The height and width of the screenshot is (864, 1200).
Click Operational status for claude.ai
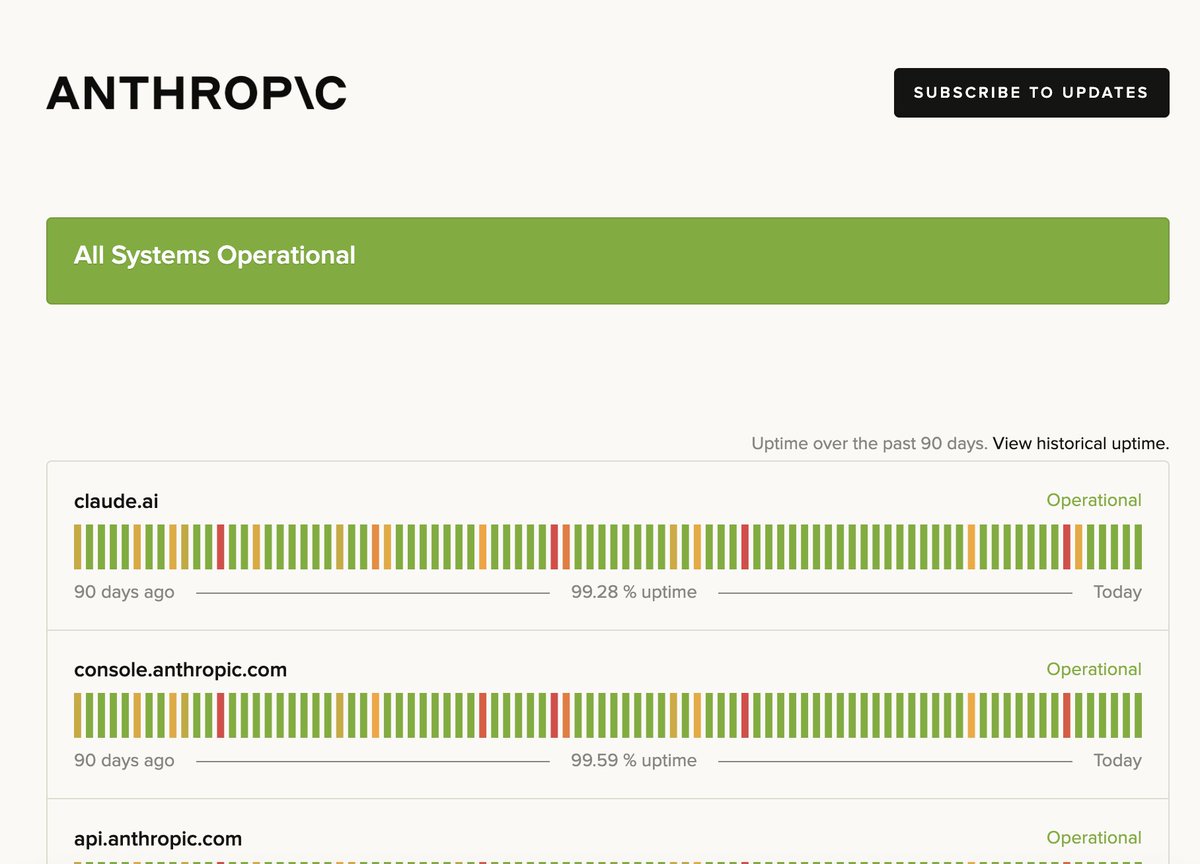click(1094, 500)
